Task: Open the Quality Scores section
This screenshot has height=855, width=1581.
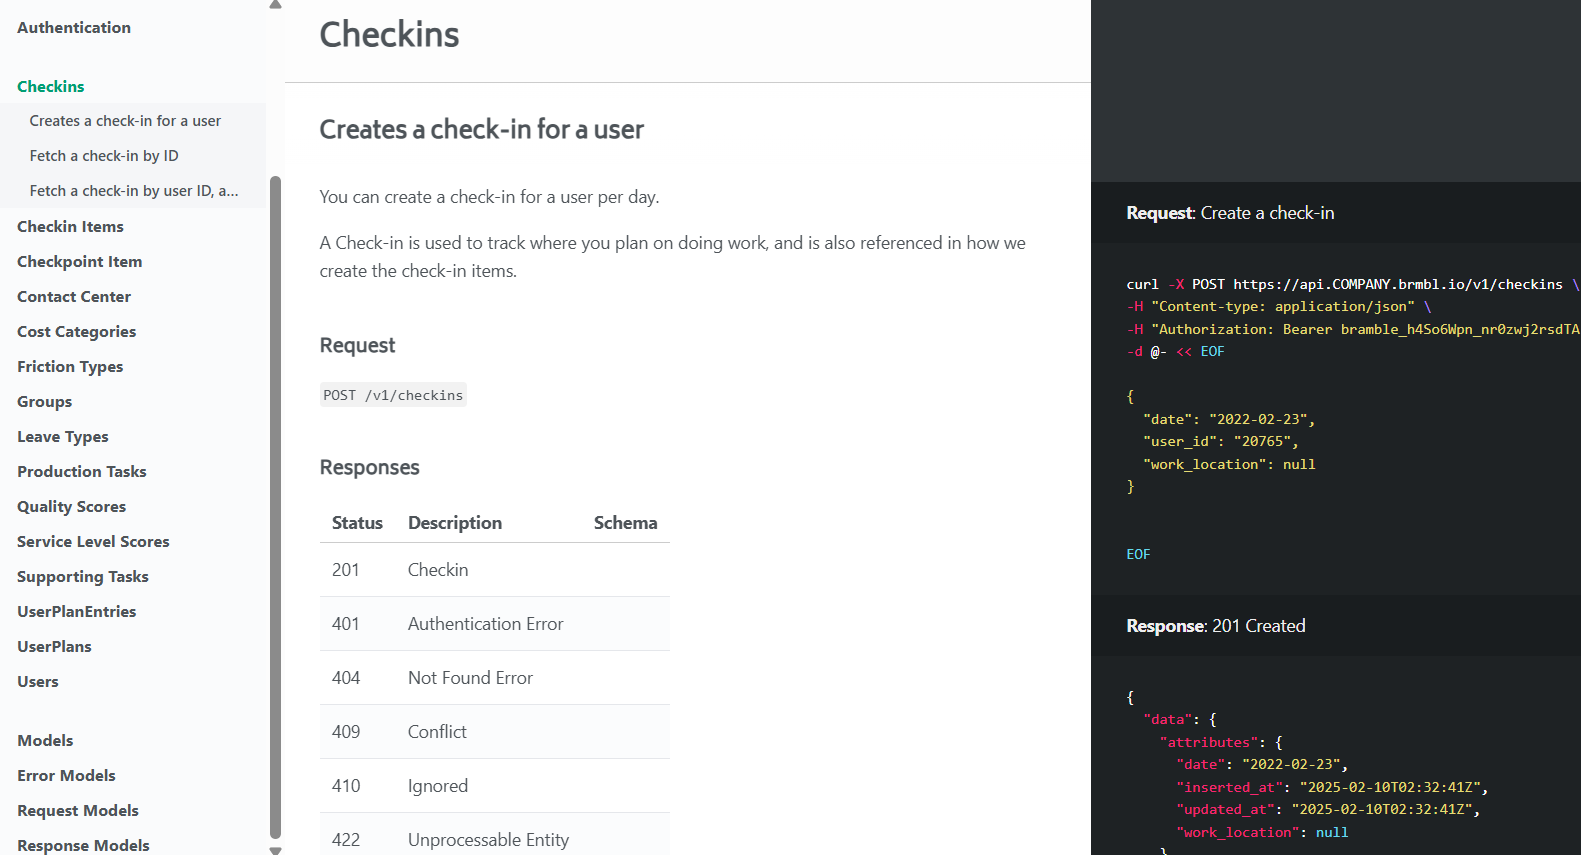Action: pyautogui.click(x=72, y=507)
